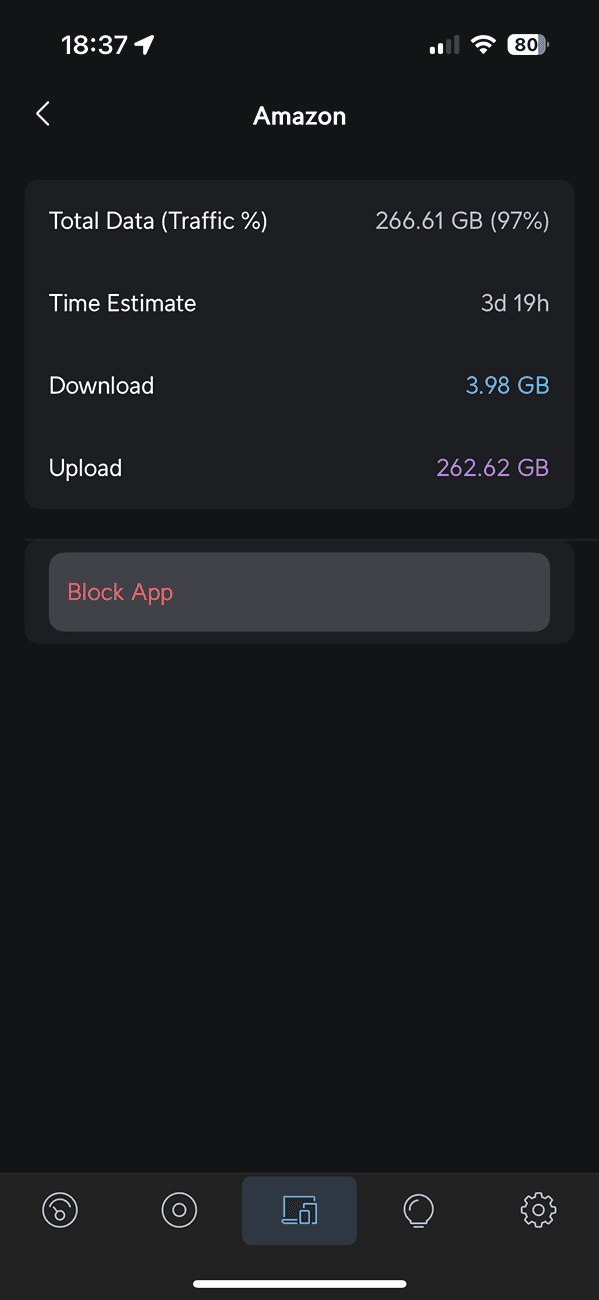This screenshot has height=1300, width=599.
Task: Tap the 3d 19h time value
Action: (515, 304)
